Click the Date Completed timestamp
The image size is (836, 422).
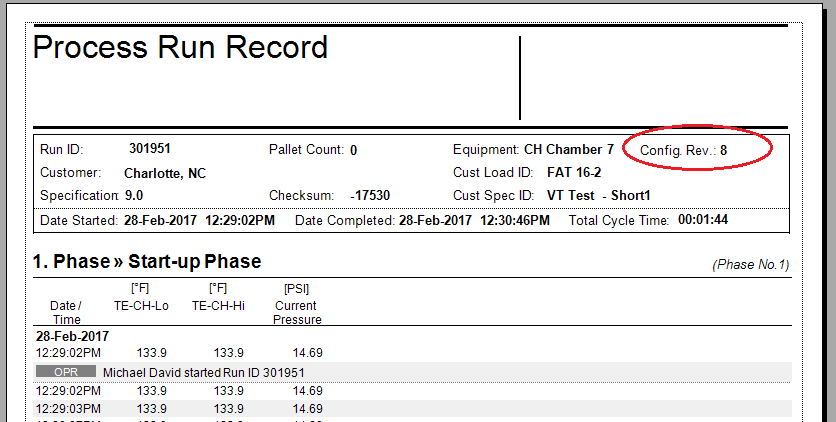(473, 219)
